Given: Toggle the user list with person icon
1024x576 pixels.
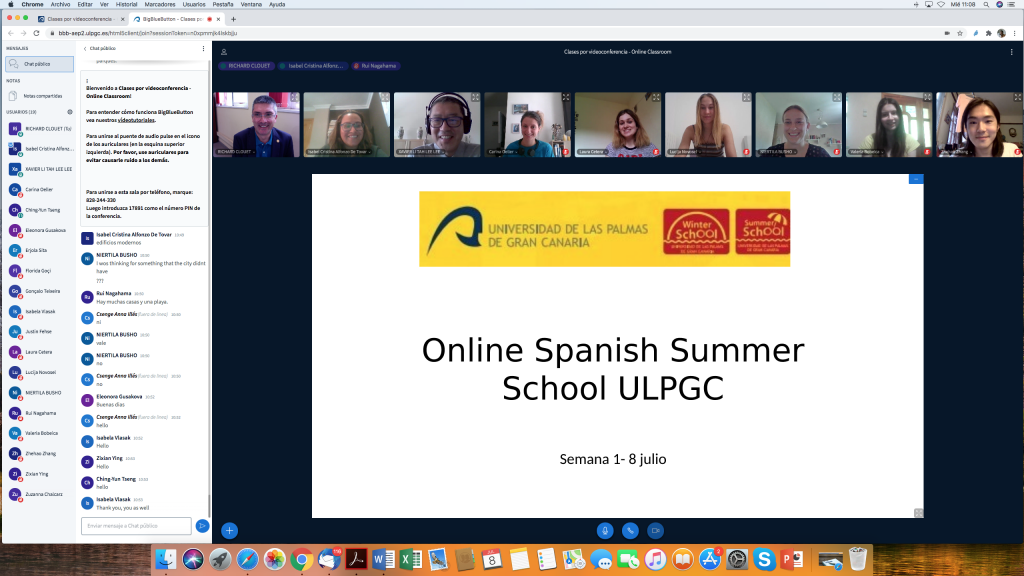Looking at the screenshot, I should 224,52.
